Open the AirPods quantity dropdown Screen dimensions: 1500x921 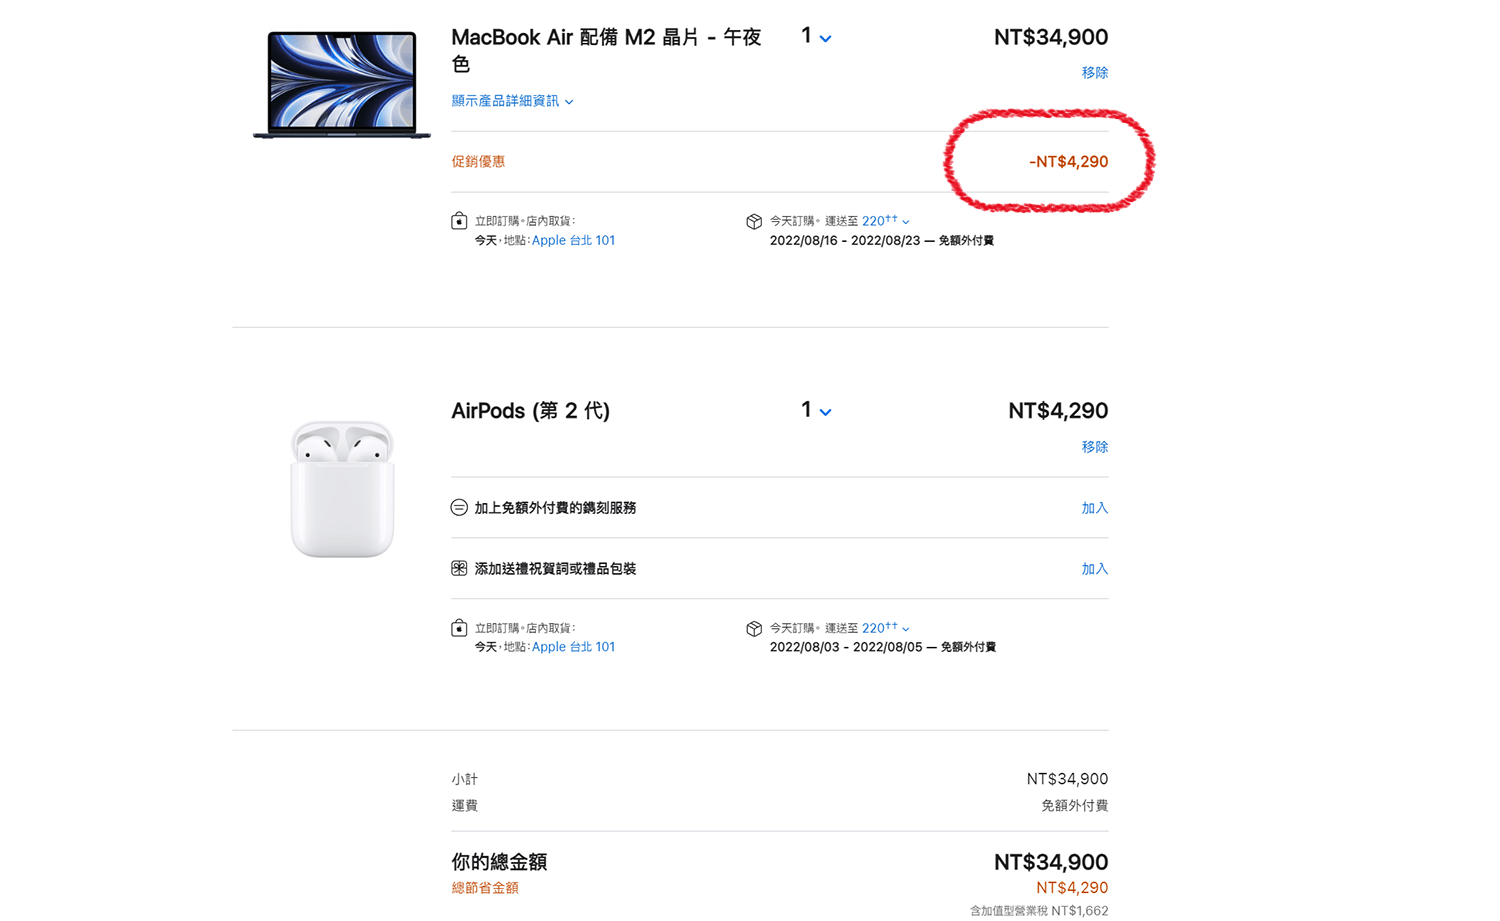(x=816, y=411)
